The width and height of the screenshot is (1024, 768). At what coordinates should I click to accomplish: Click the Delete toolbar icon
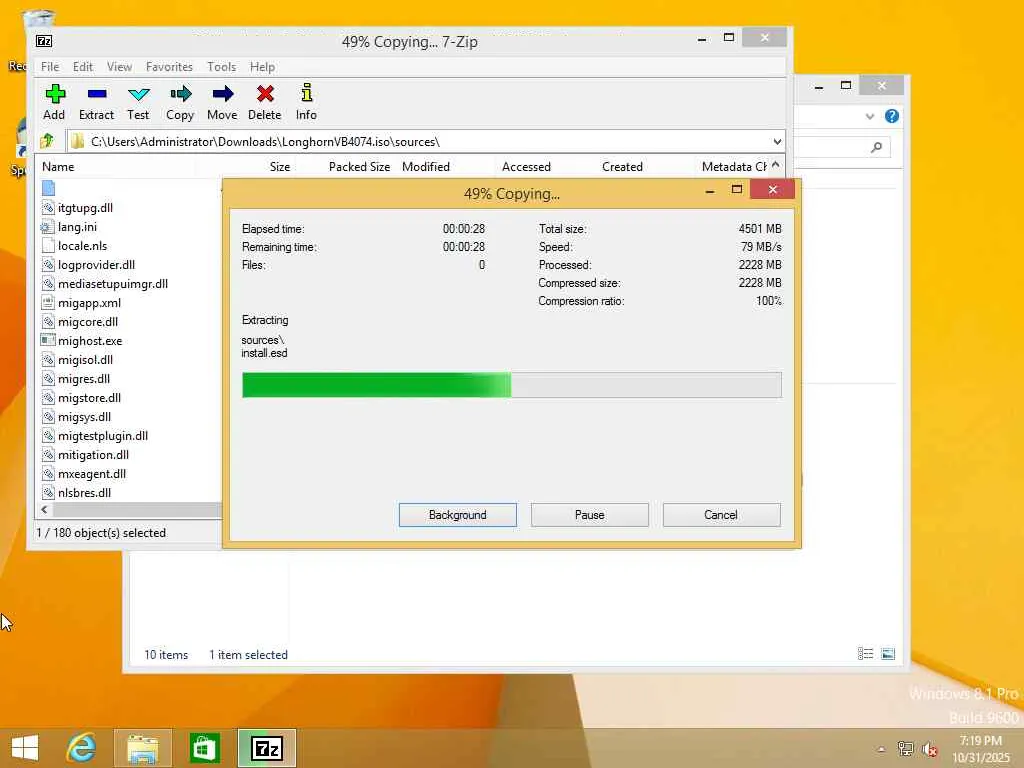click(x=264, y=94)
